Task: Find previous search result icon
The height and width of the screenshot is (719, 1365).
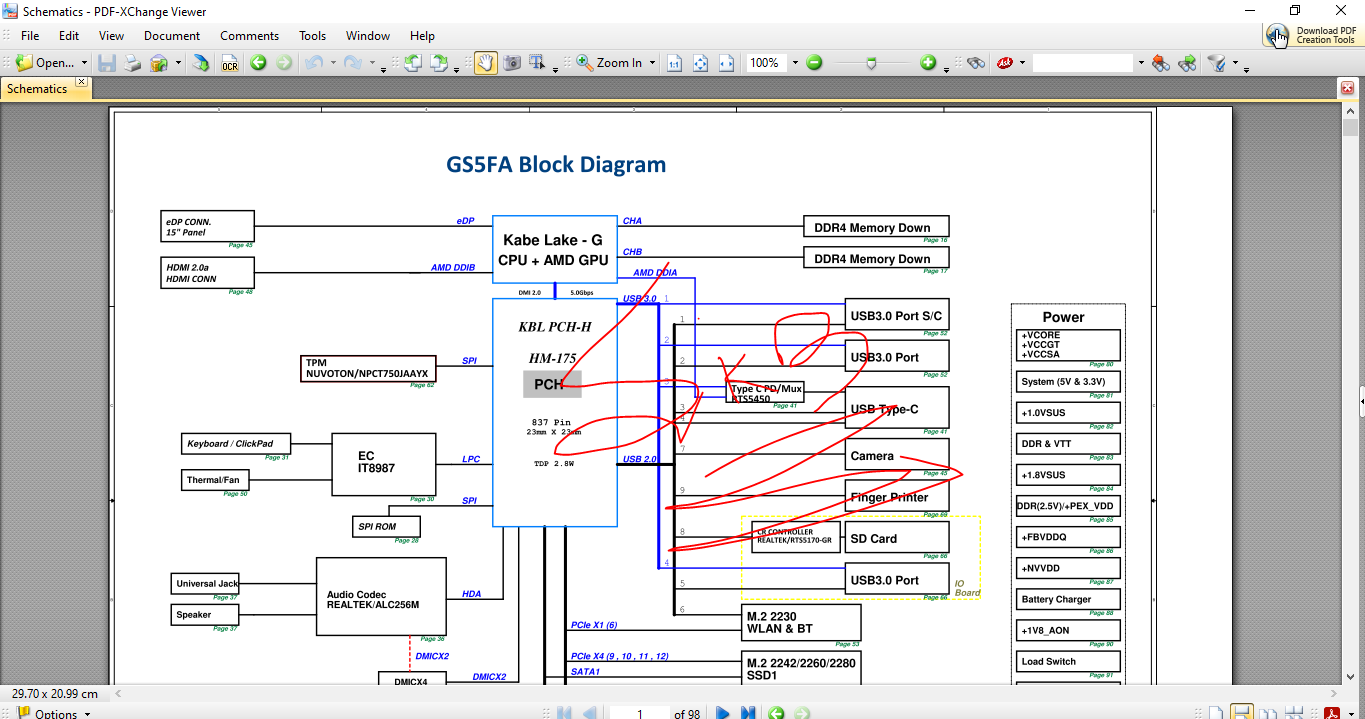Action: click(1160, 62)
